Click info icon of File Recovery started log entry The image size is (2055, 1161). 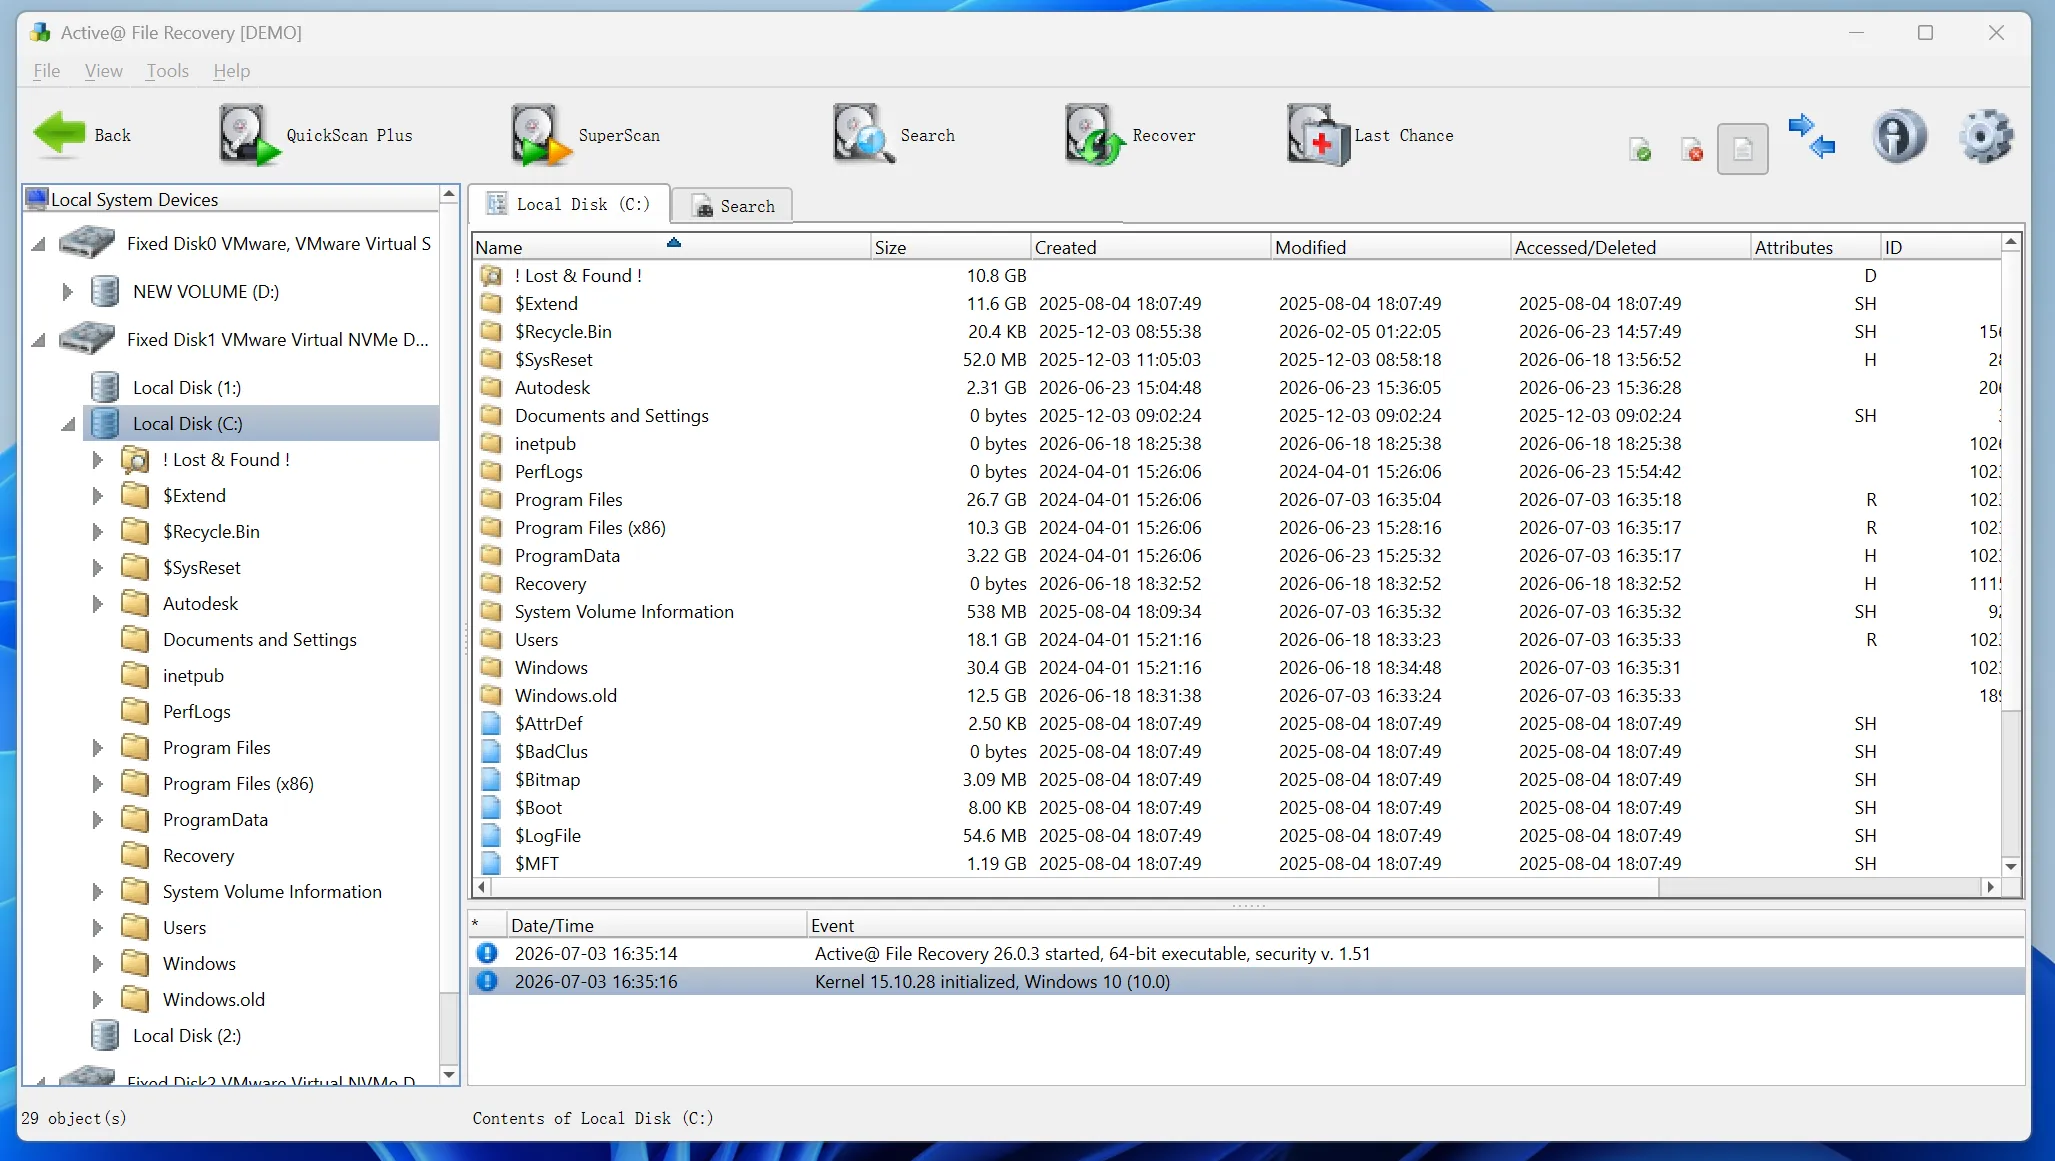487,953
